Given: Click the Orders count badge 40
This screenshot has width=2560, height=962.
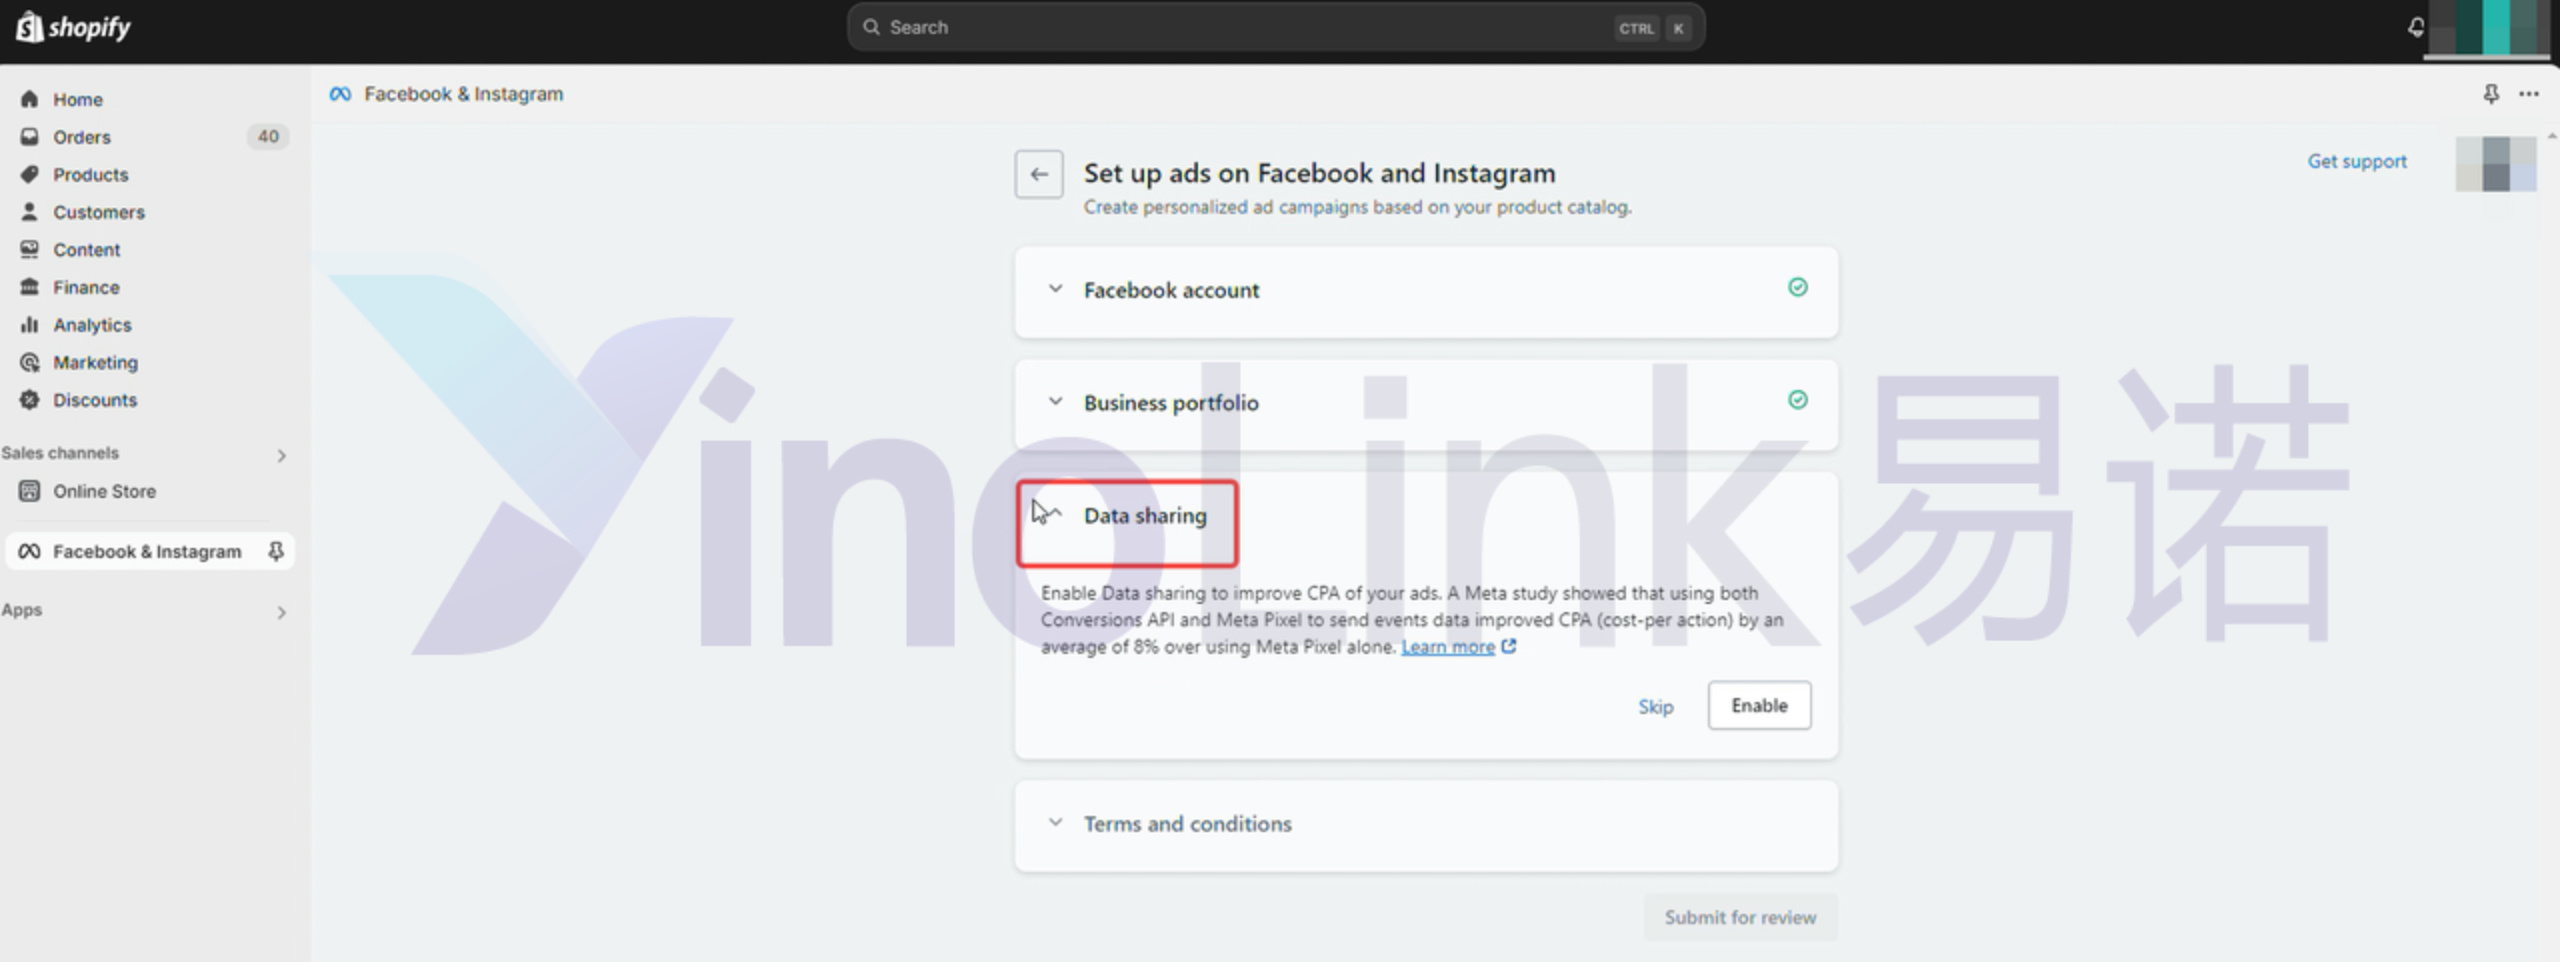Looking at the screenshot, I should pos(268,136).
